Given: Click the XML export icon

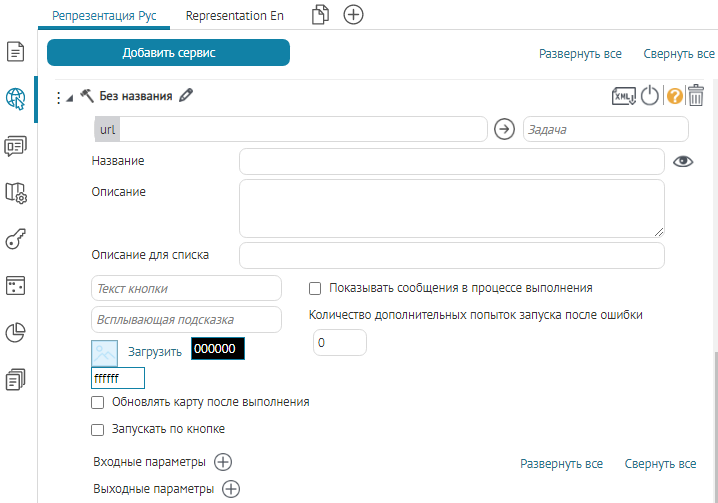Looking at the screenshot, I should 624,96.
